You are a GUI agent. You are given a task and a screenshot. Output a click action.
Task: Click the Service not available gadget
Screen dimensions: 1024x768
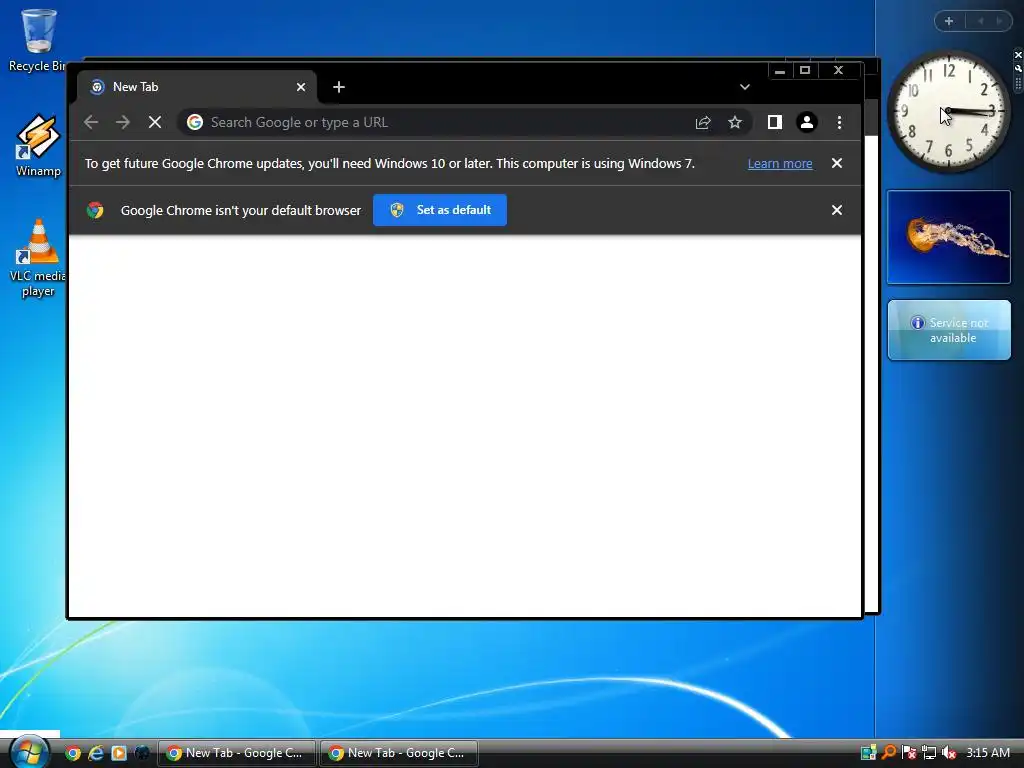pos(949,330)
